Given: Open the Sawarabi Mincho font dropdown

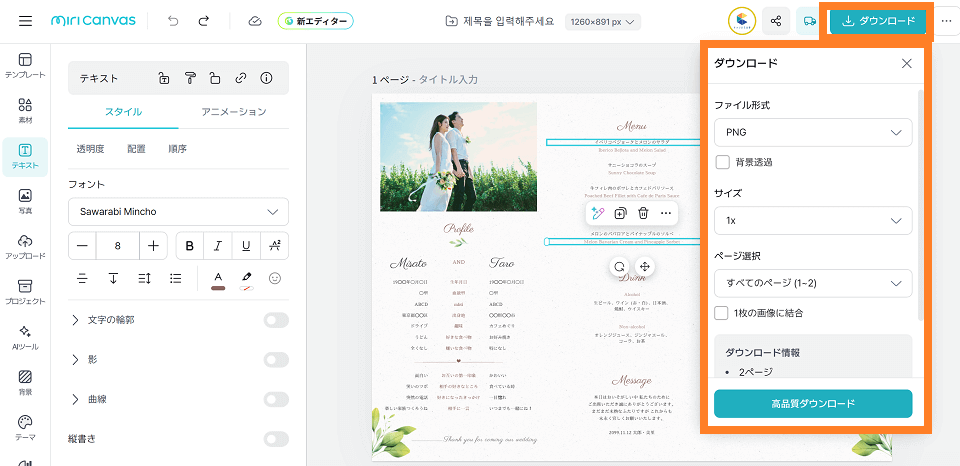Looking at the screenshot, I should [x=178, y=212].
